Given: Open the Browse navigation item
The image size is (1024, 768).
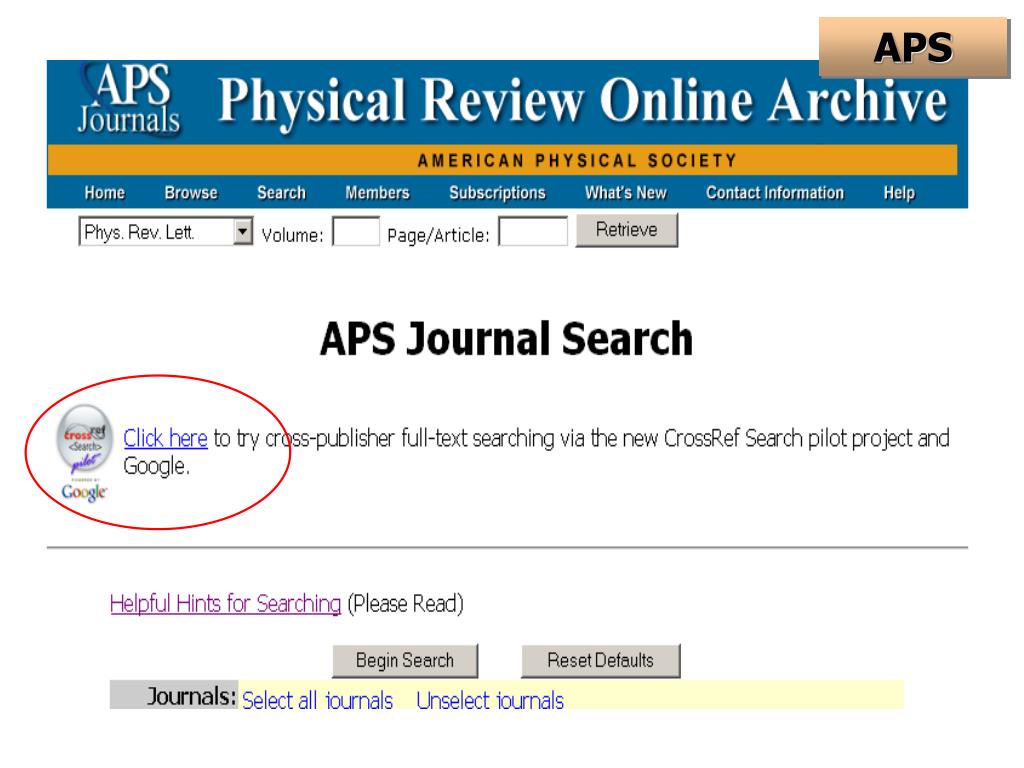Looking at the screenshot, I should (191, 193).
